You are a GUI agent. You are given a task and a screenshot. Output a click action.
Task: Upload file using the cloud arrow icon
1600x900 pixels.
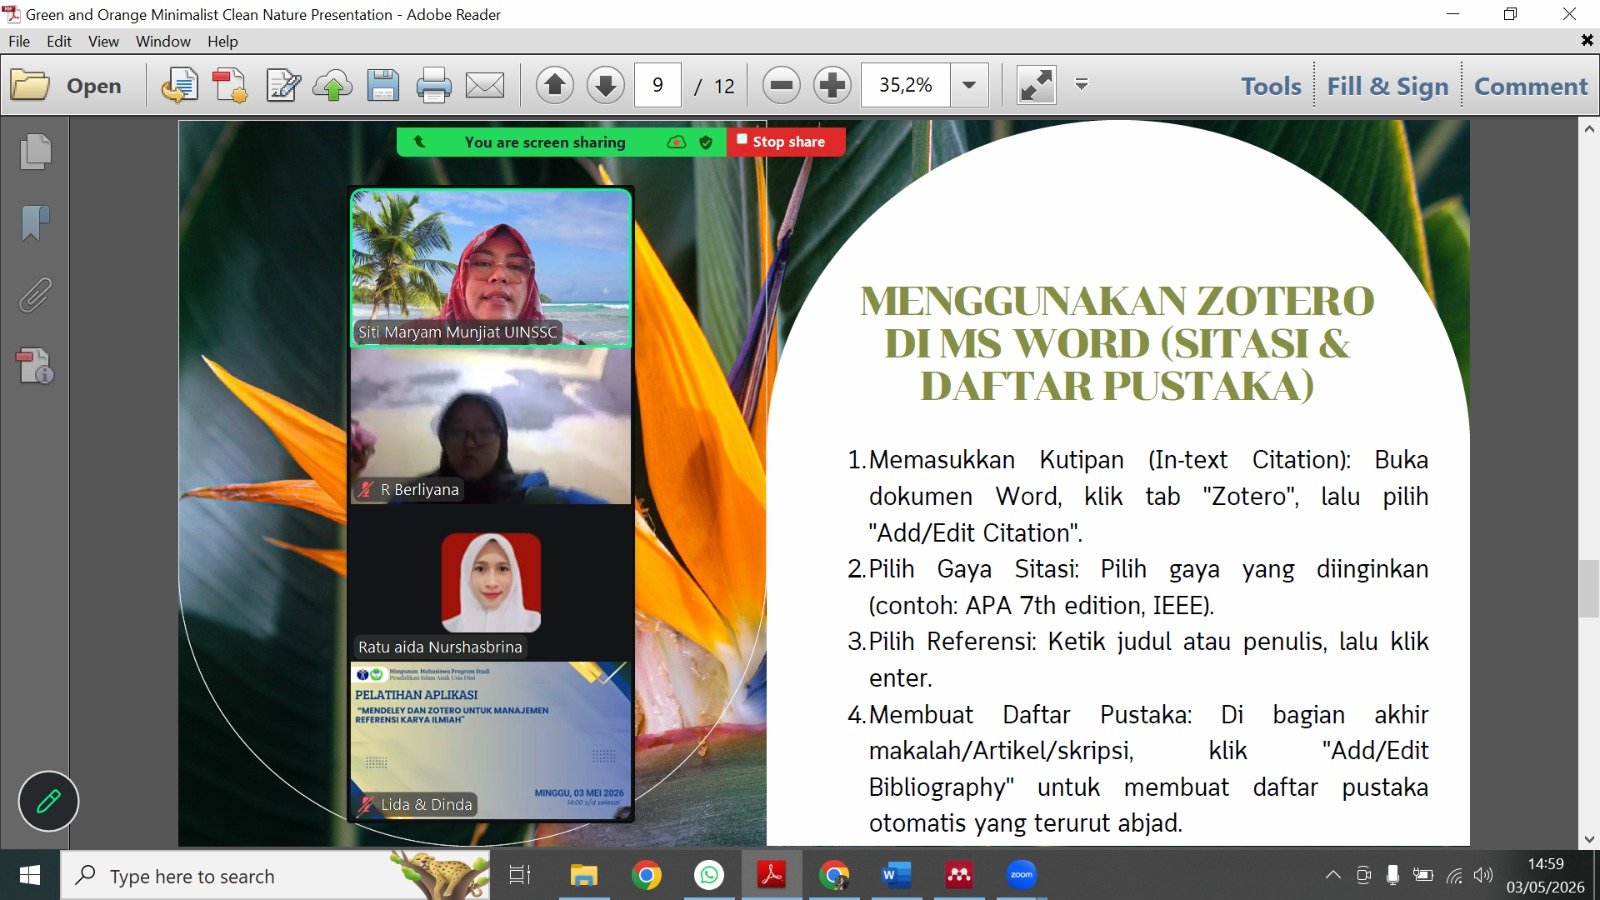coord(333,86)
